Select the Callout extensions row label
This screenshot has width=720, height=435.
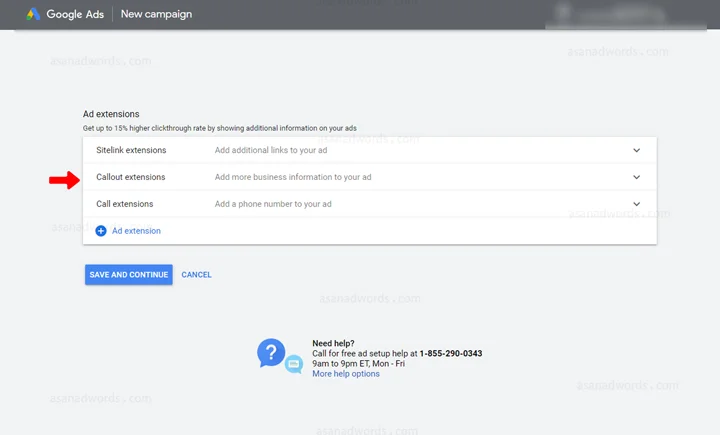coord(130,177)
